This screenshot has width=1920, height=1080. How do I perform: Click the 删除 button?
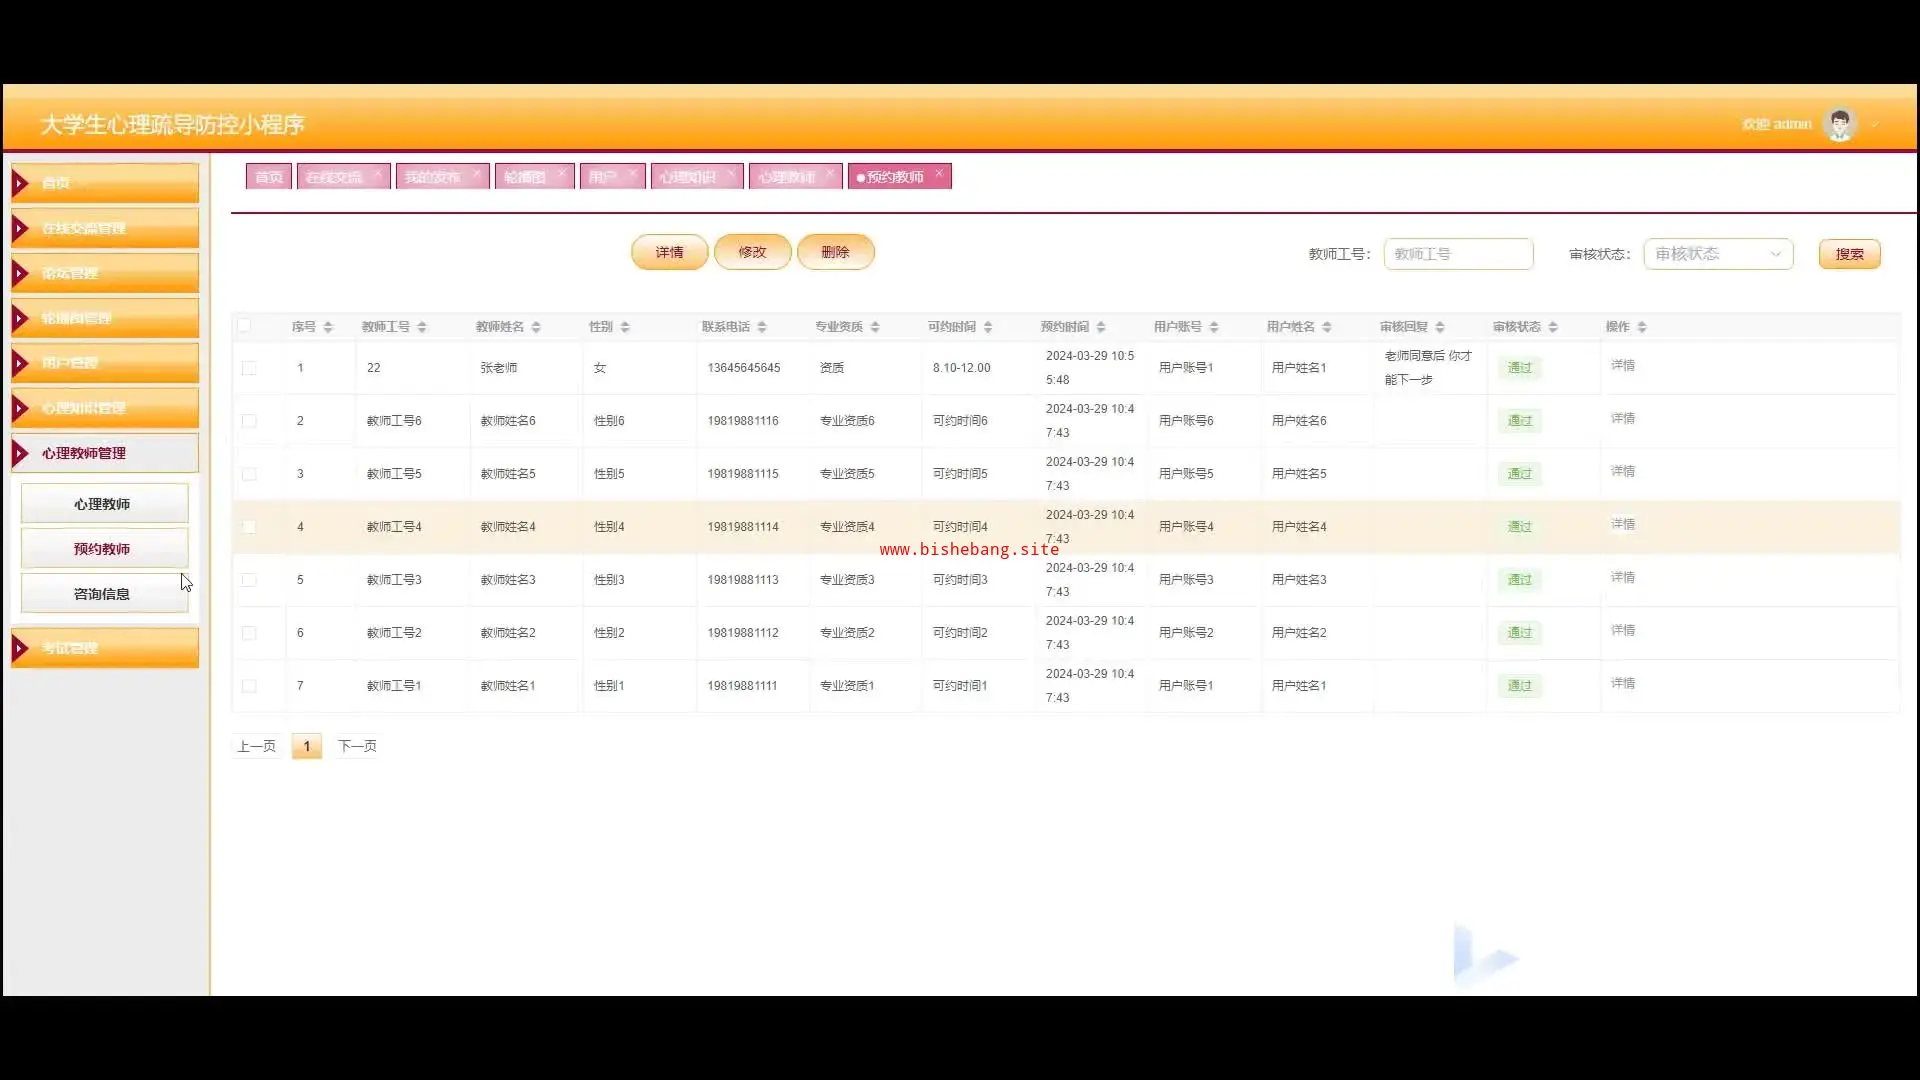click(835, 252)
